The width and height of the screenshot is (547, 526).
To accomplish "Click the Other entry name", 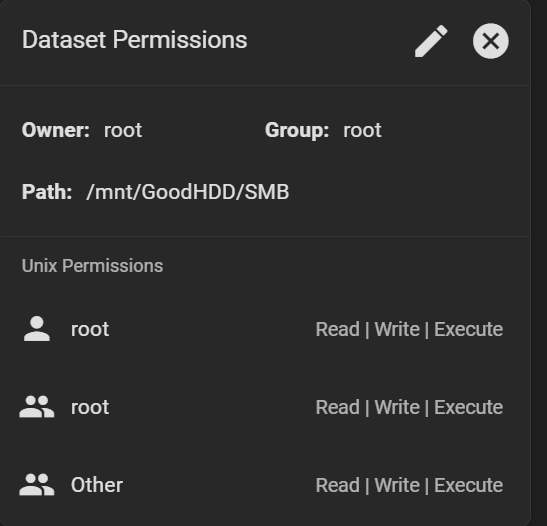I will [x=97, y=485].
